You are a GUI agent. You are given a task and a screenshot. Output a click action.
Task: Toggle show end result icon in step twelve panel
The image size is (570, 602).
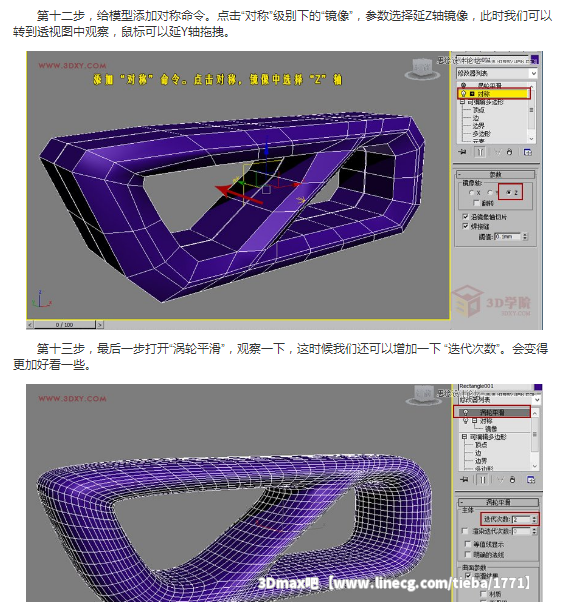tap(480, 152)
